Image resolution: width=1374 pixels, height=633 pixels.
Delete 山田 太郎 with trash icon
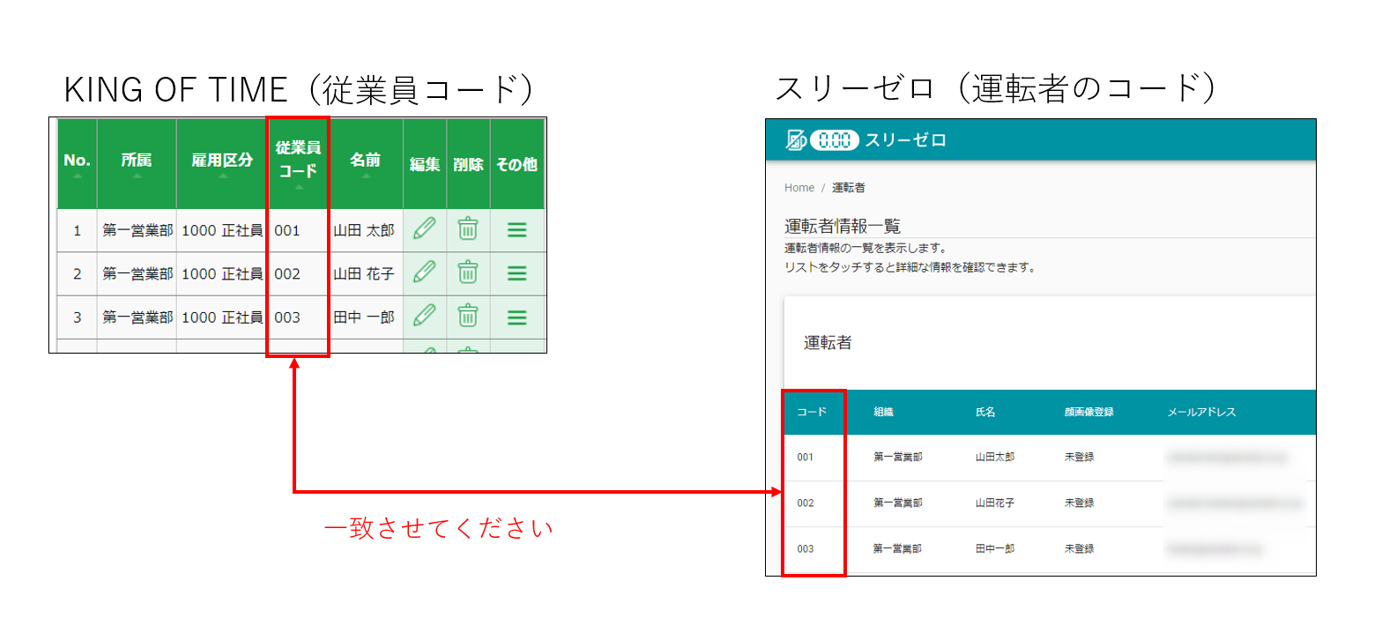tap(467, 229)
